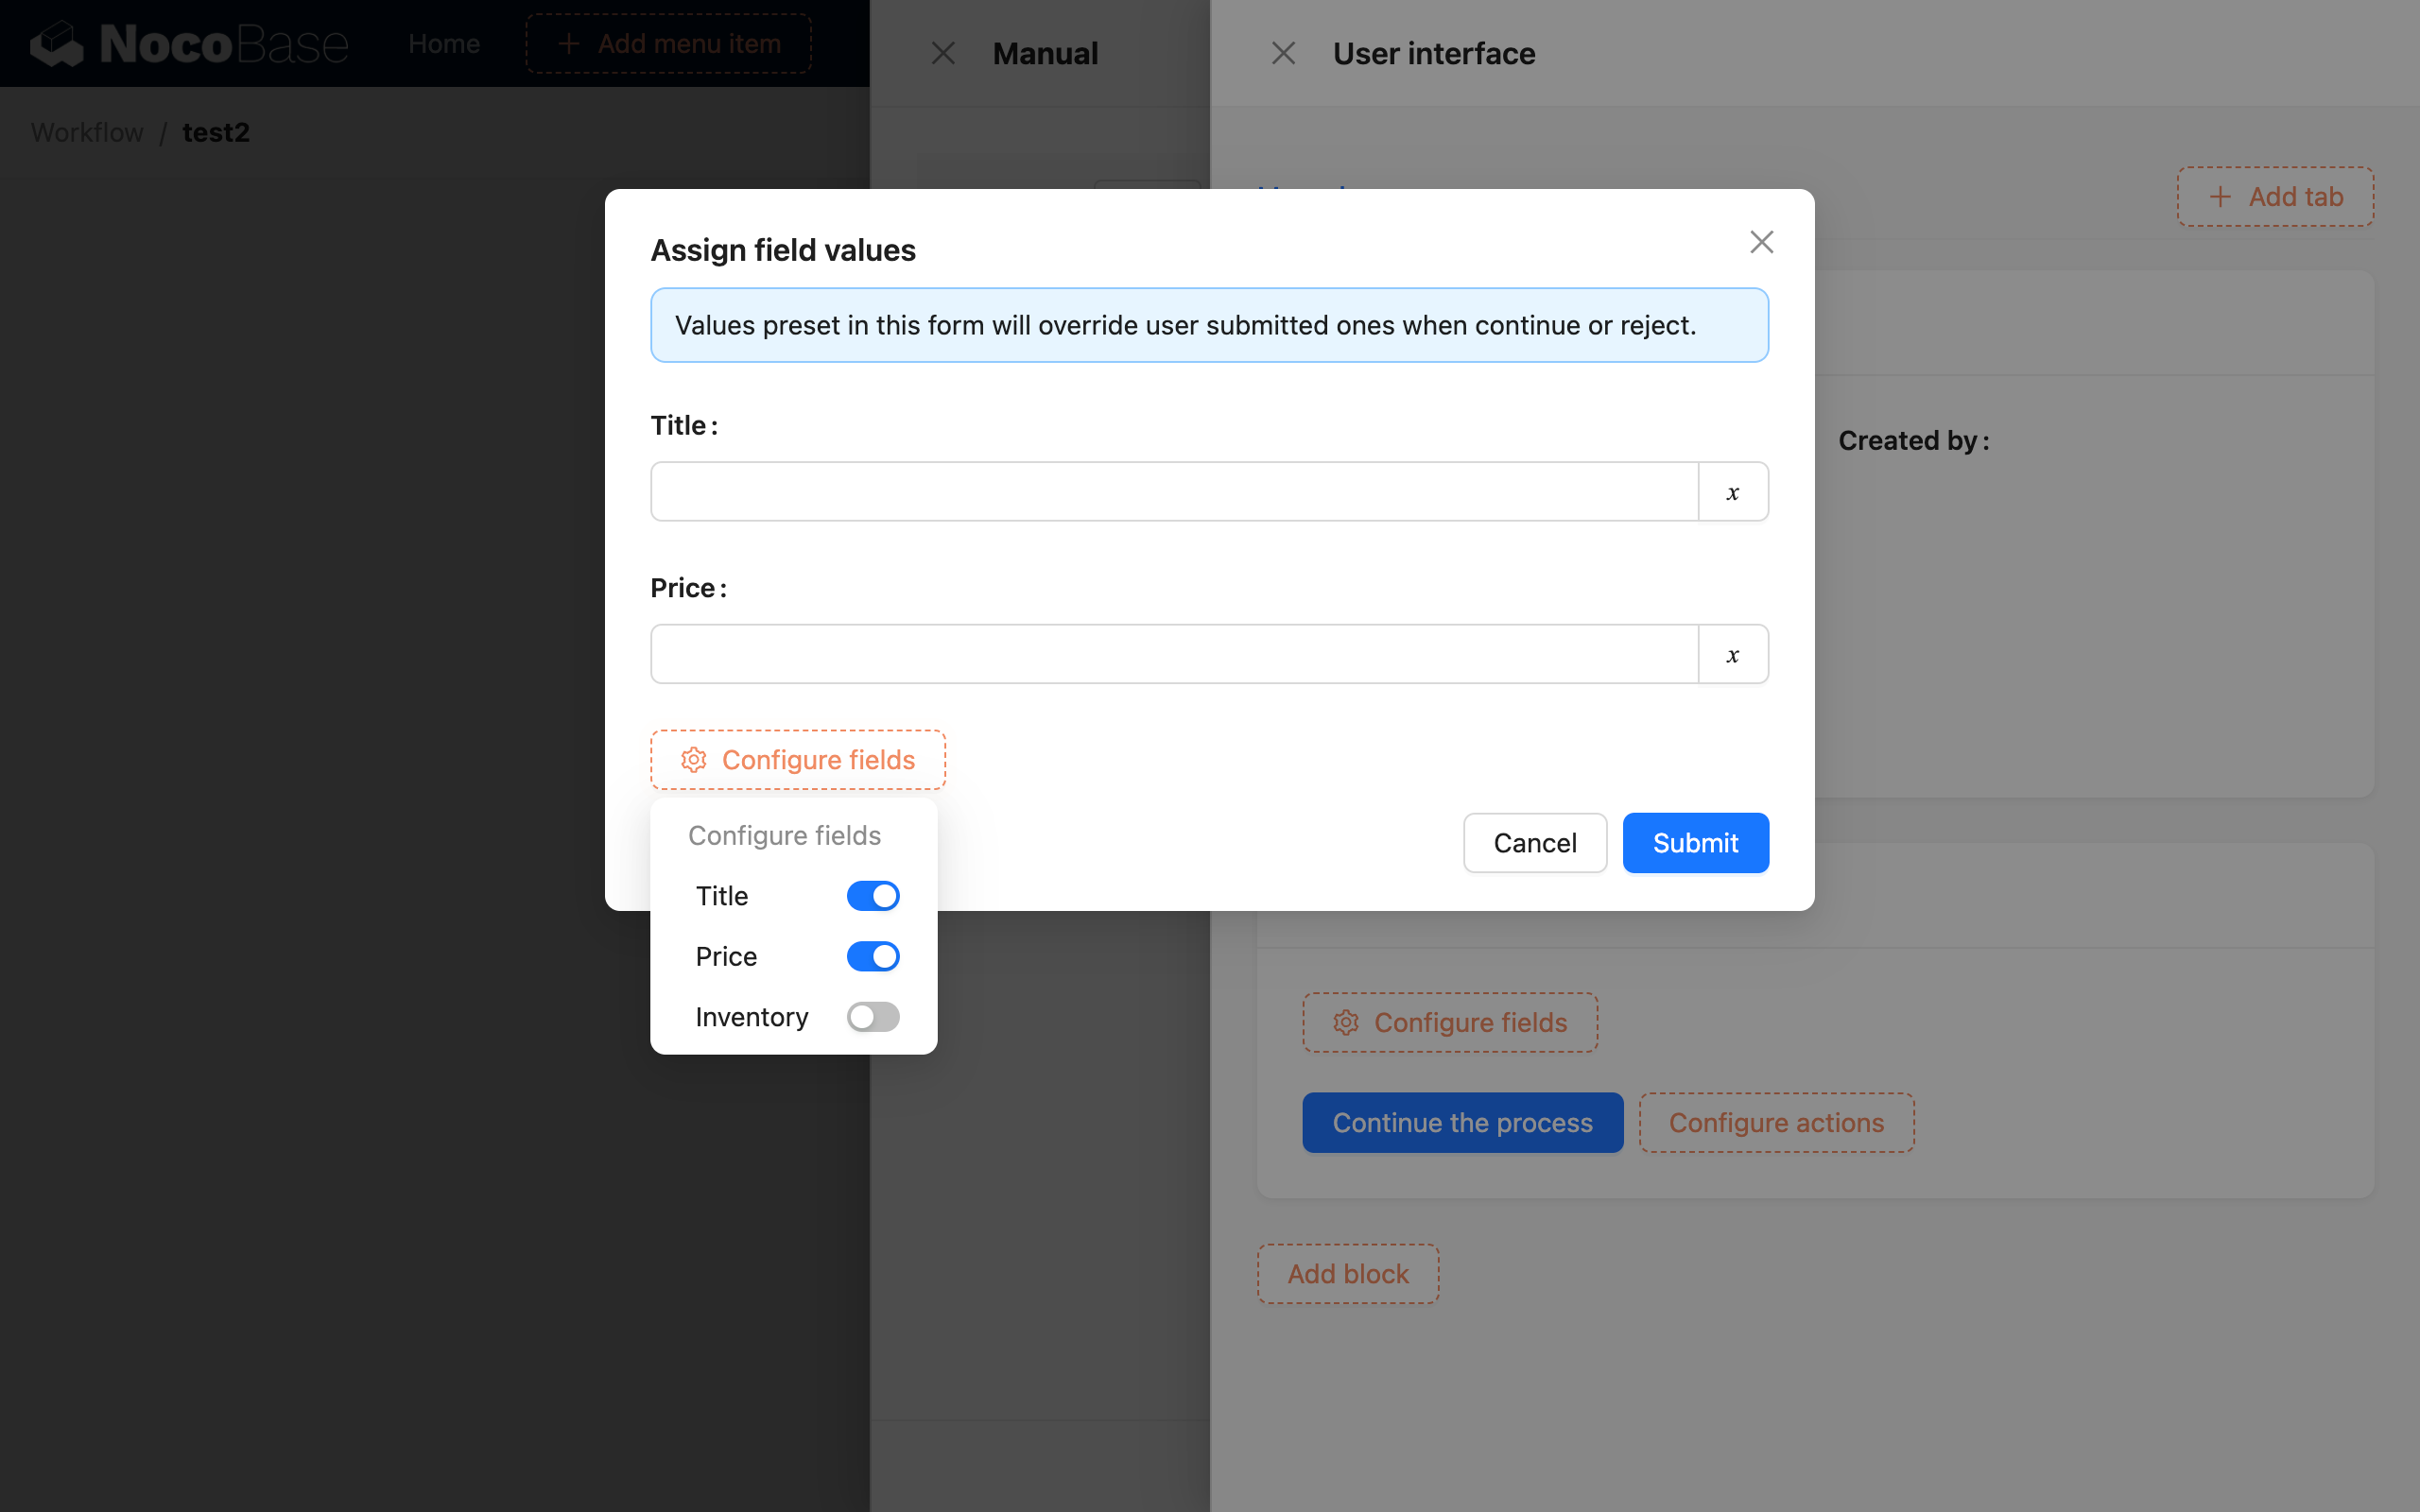The image size is (2420, 1512).
Task: Click the NocoBase logo icon
Action: click(57, 43)
